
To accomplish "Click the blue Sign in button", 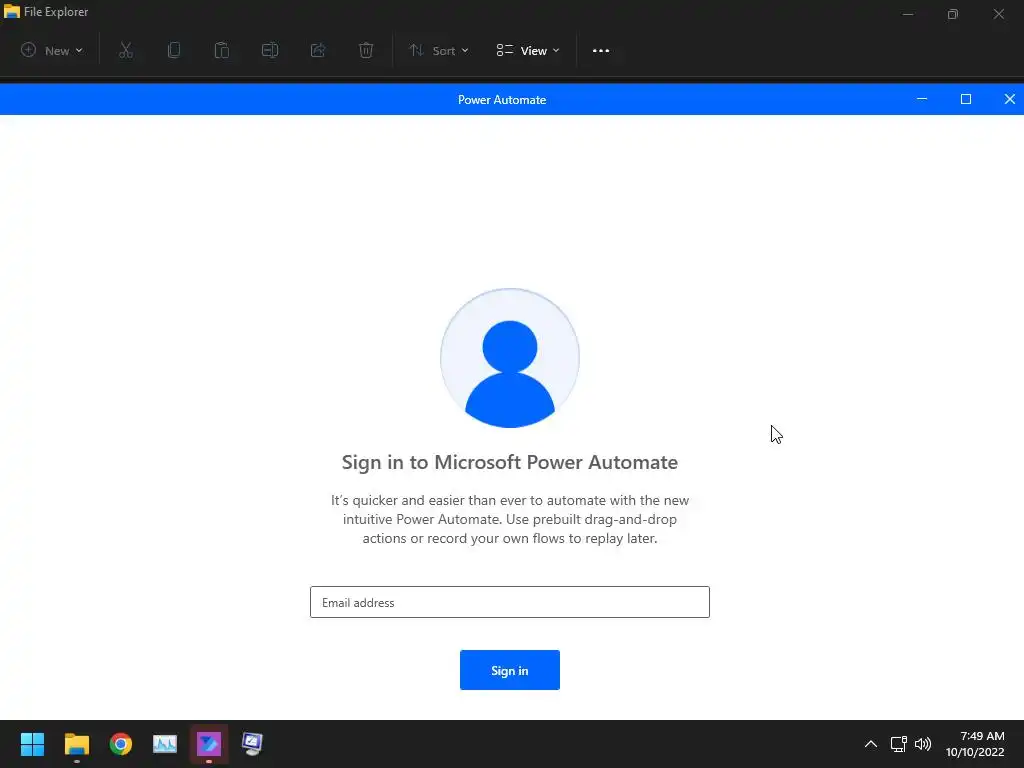I will [509, 670].
